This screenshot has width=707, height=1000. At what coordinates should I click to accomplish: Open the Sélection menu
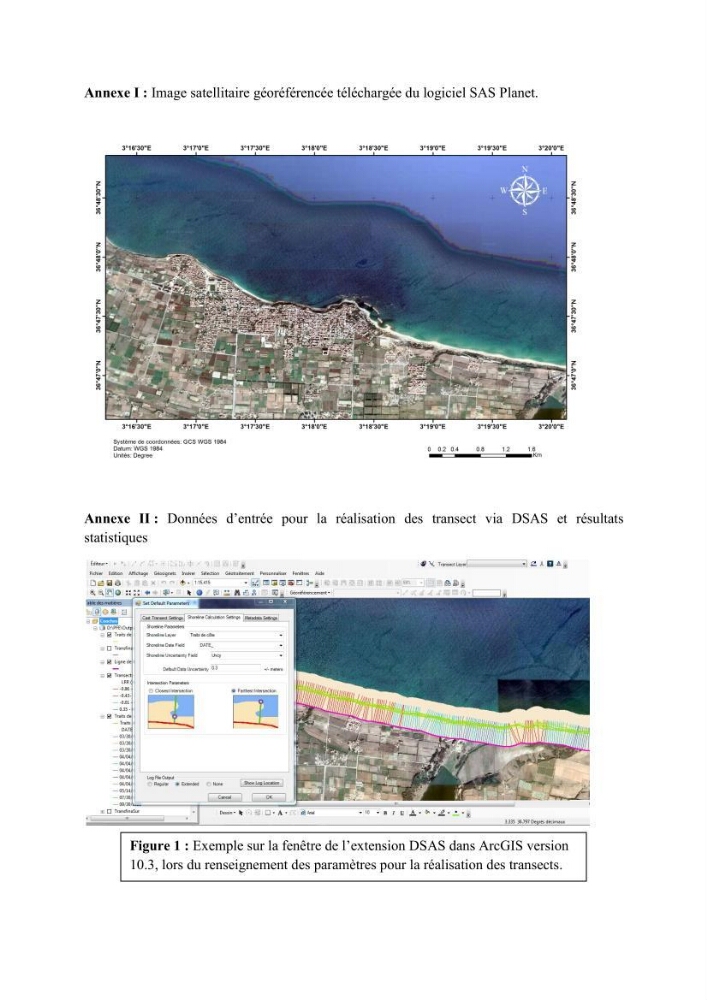210,573
